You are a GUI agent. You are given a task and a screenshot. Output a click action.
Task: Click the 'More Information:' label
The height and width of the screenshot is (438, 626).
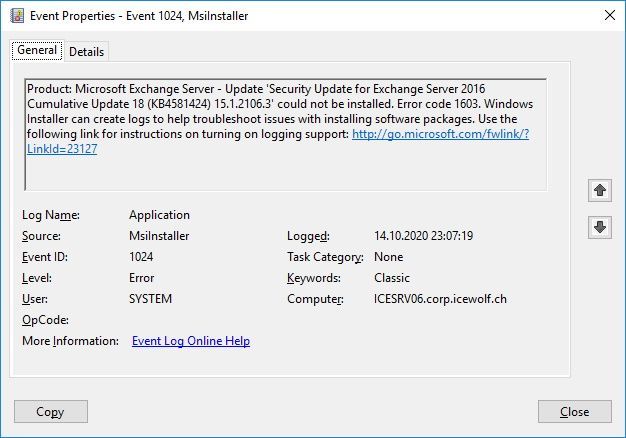[x=70, y=341]
